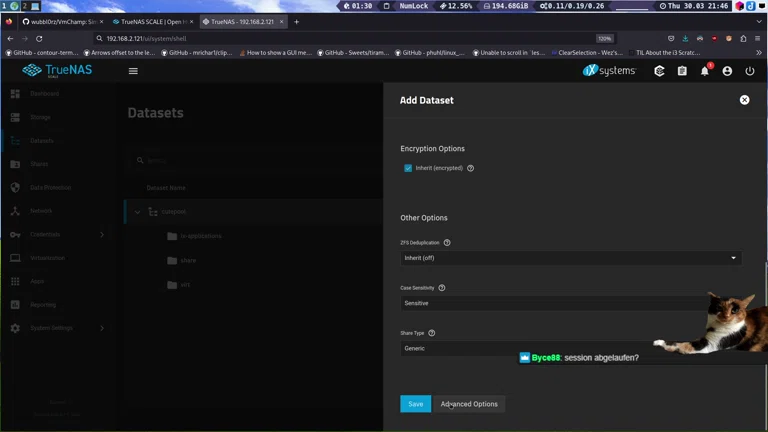
Task: Uncheck the Inherit (encrypted) checkbox
Action: (408, 168)
